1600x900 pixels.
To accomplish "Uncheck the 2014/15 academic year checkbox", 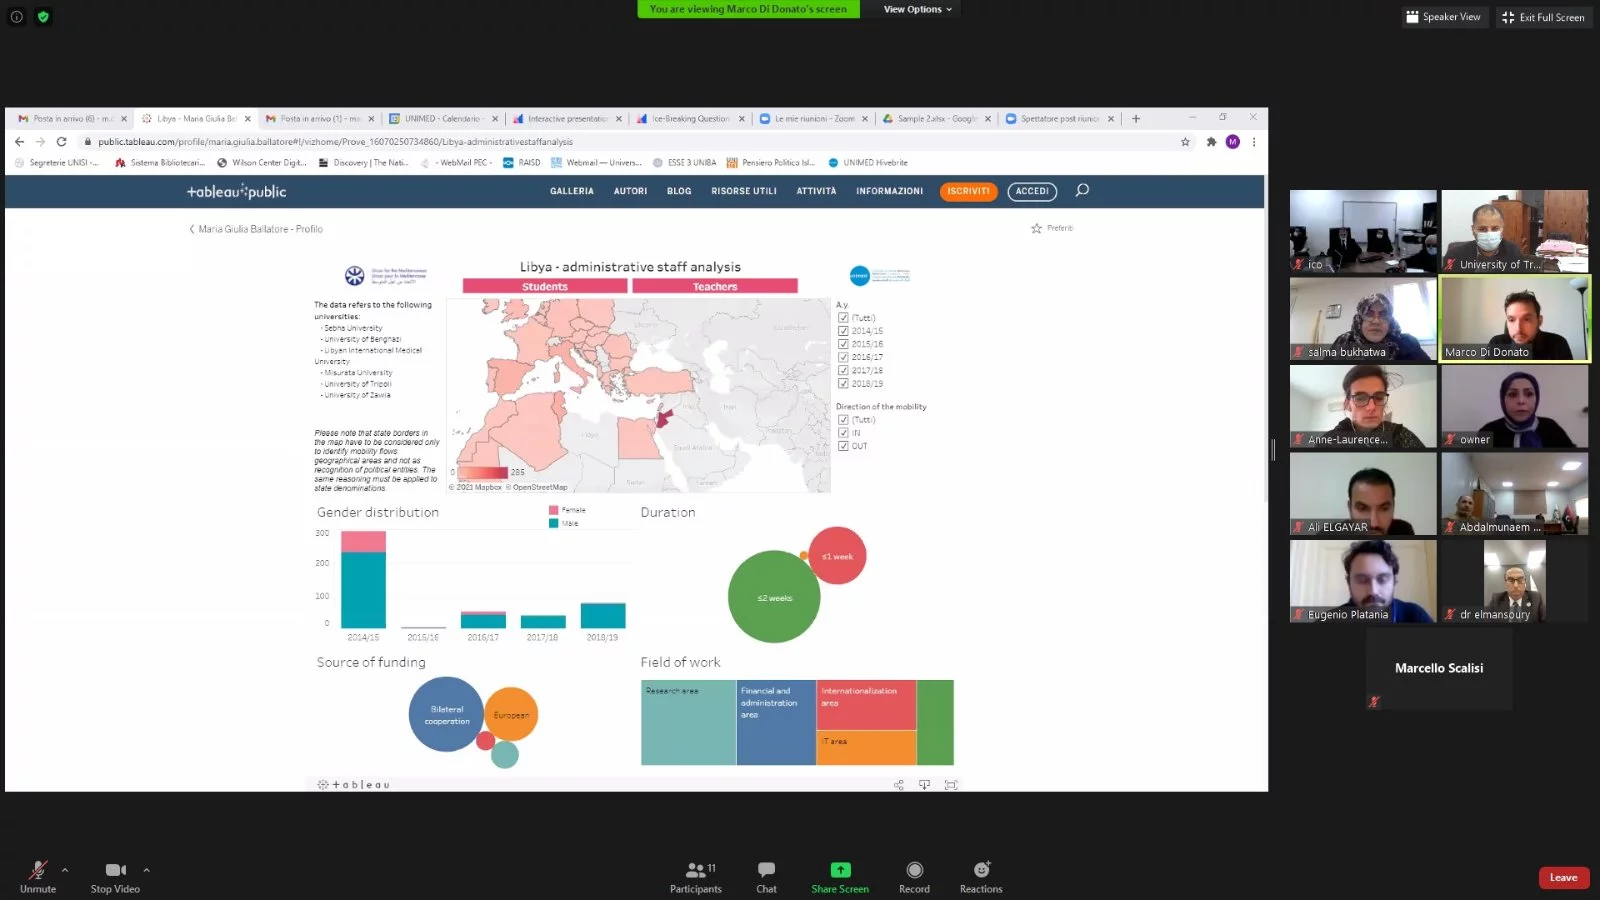I will (x=843, y=331).
